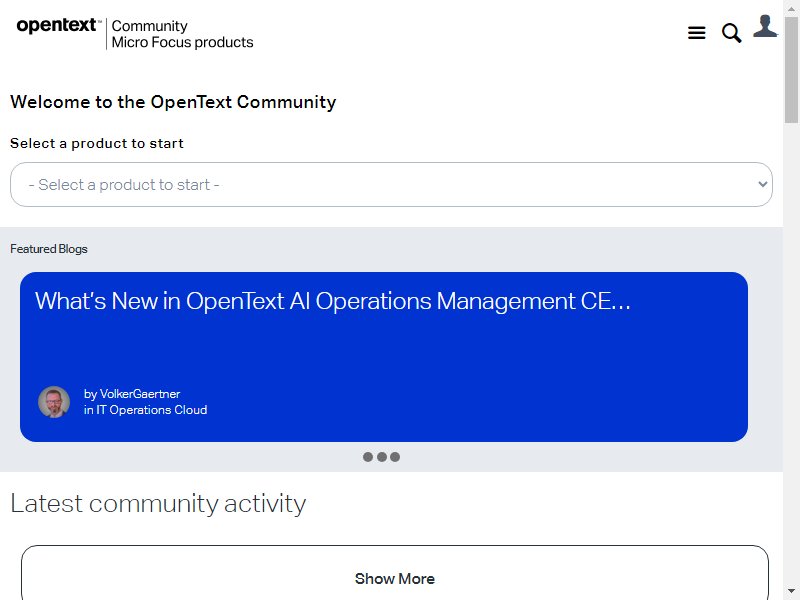This screenshot has width=800, height=600.
Task: Click the opentext logo
Action: (59, 26)
